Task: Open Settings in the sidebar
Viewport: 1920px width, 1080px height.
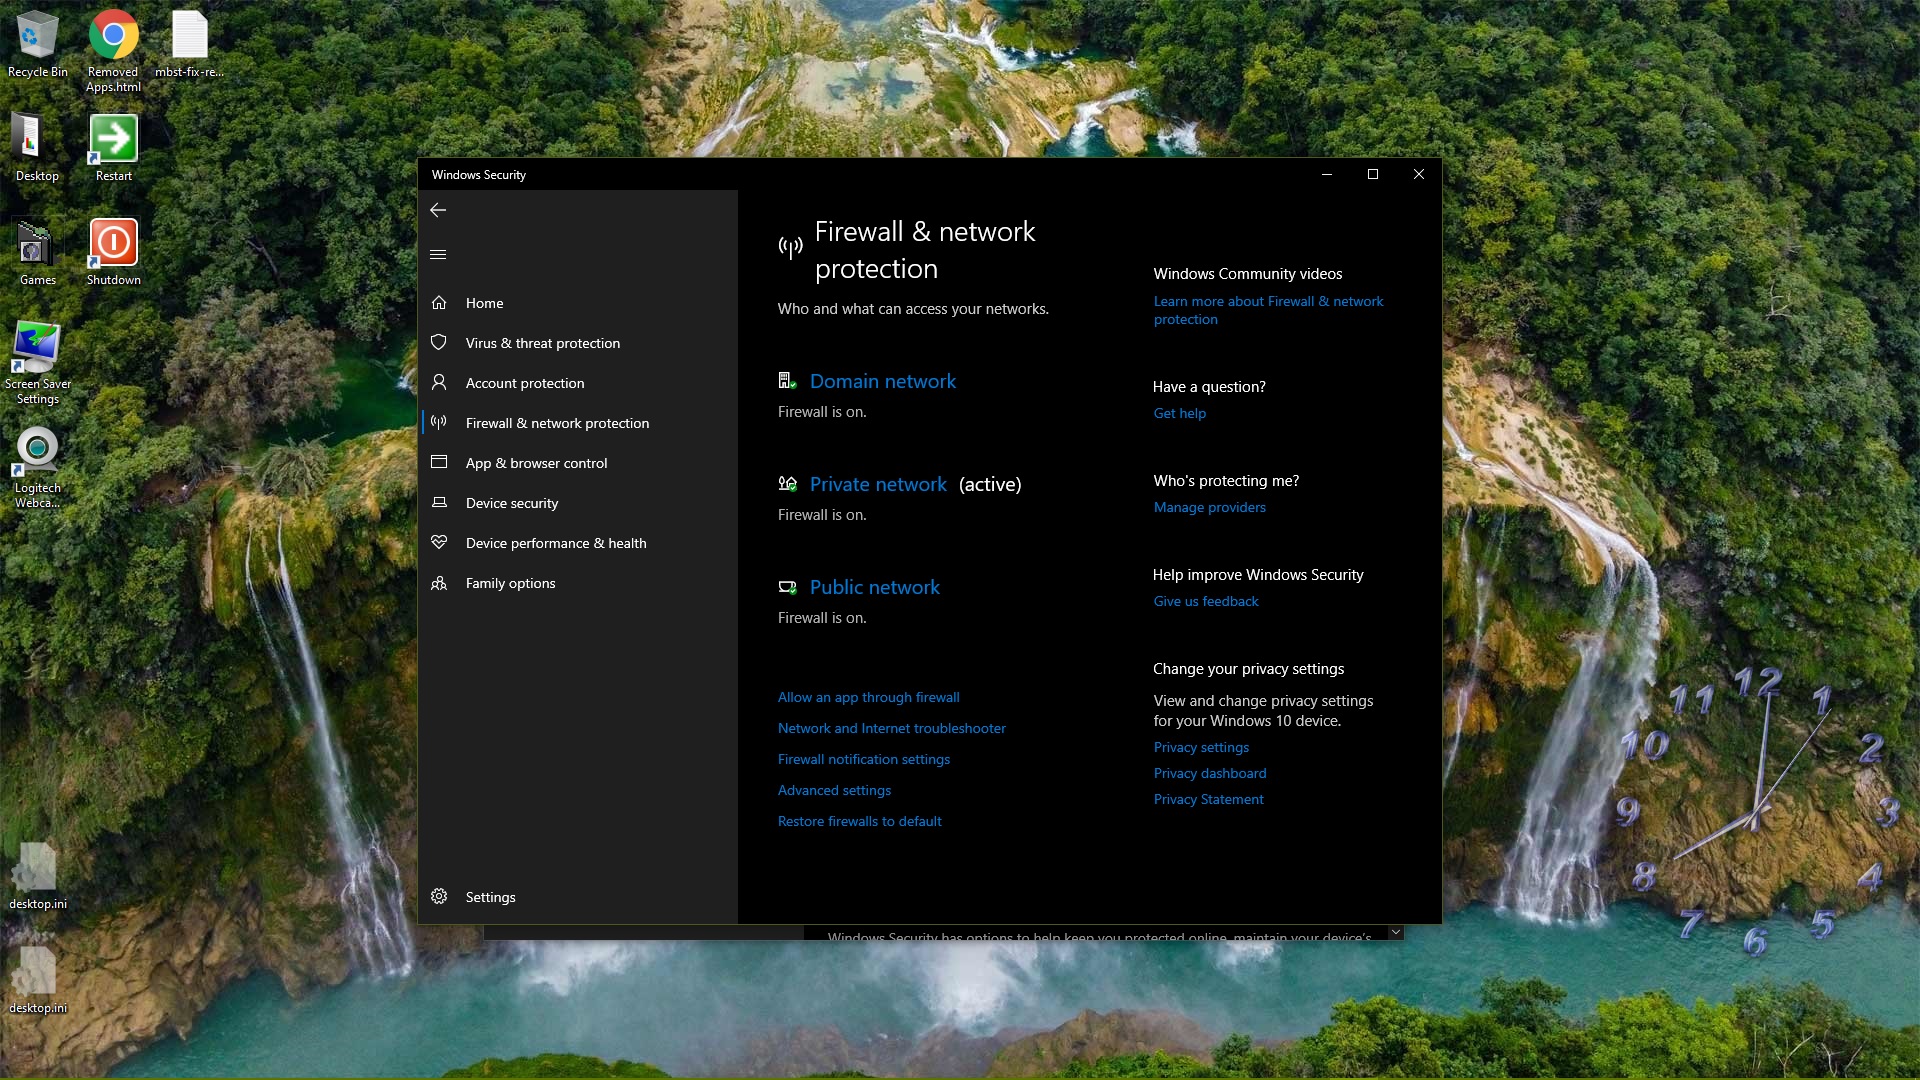Action: click(x=578, y=897)
